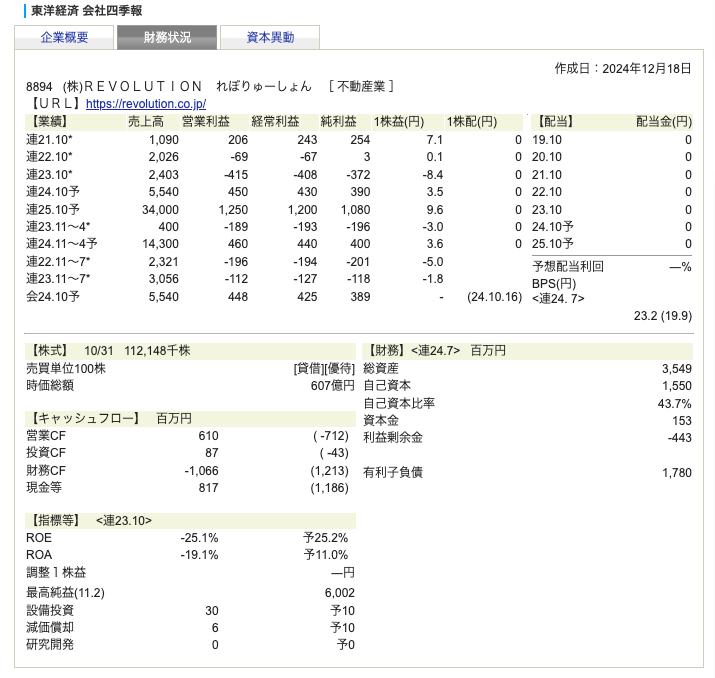Select the 連22.10* row label

click(49, 157)
